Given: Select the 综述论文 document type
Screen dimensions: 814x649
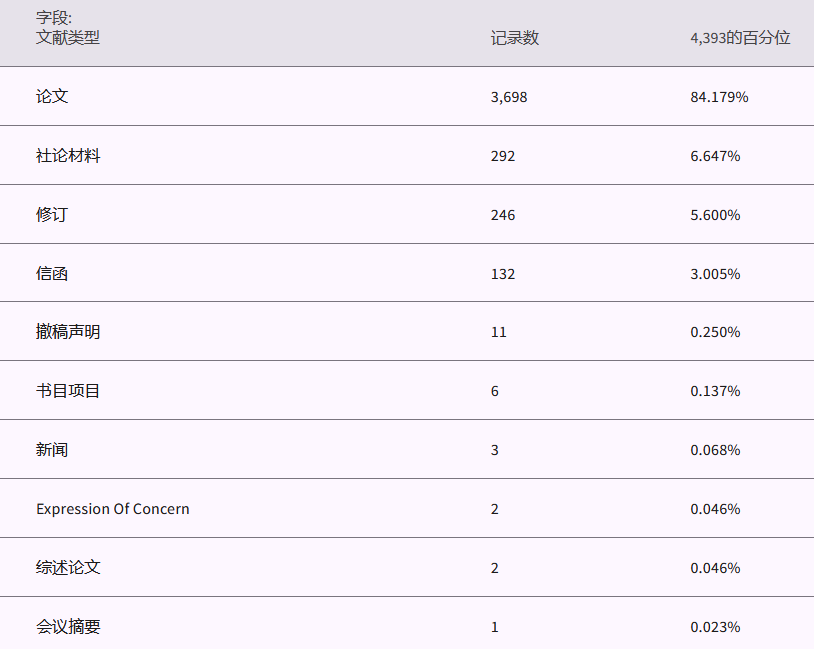Looking at the screenshot, I should pos(68,568).
